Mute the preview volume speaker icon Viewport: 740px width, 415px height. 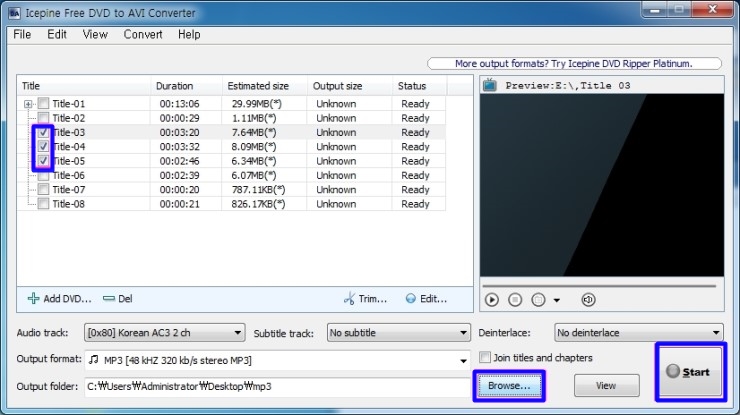click(x=588, y=300)
